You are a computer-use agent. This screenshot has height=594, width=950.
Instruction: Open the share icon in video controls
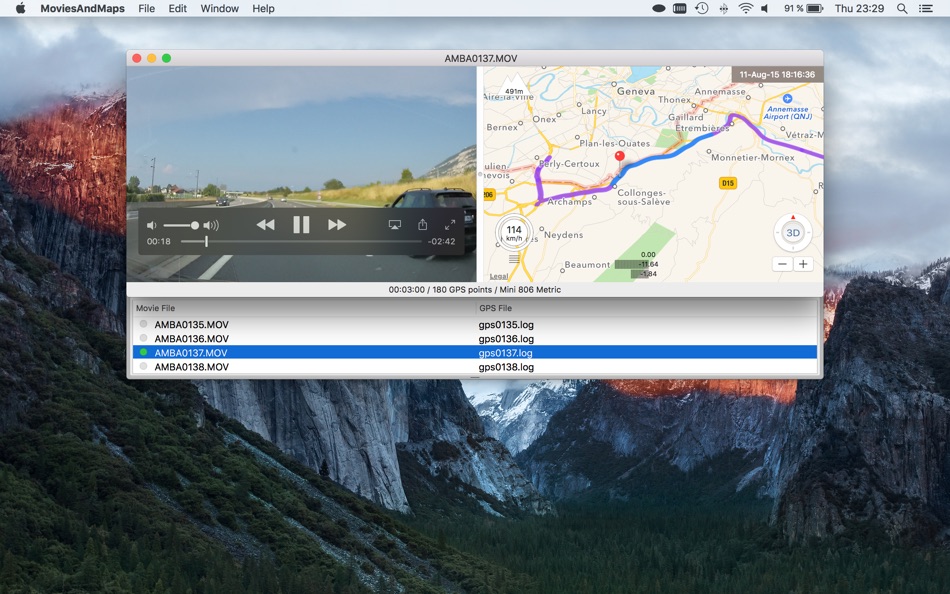[422, 225]
